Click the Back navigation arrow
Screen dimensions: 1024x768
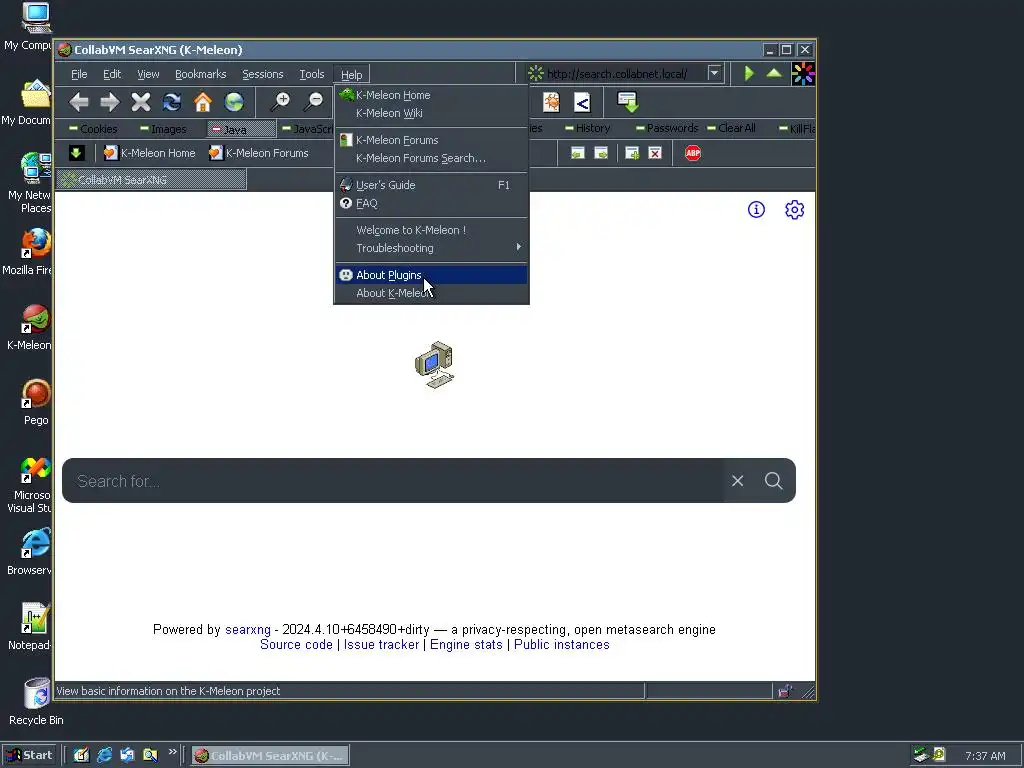click(x=78, y=102)
